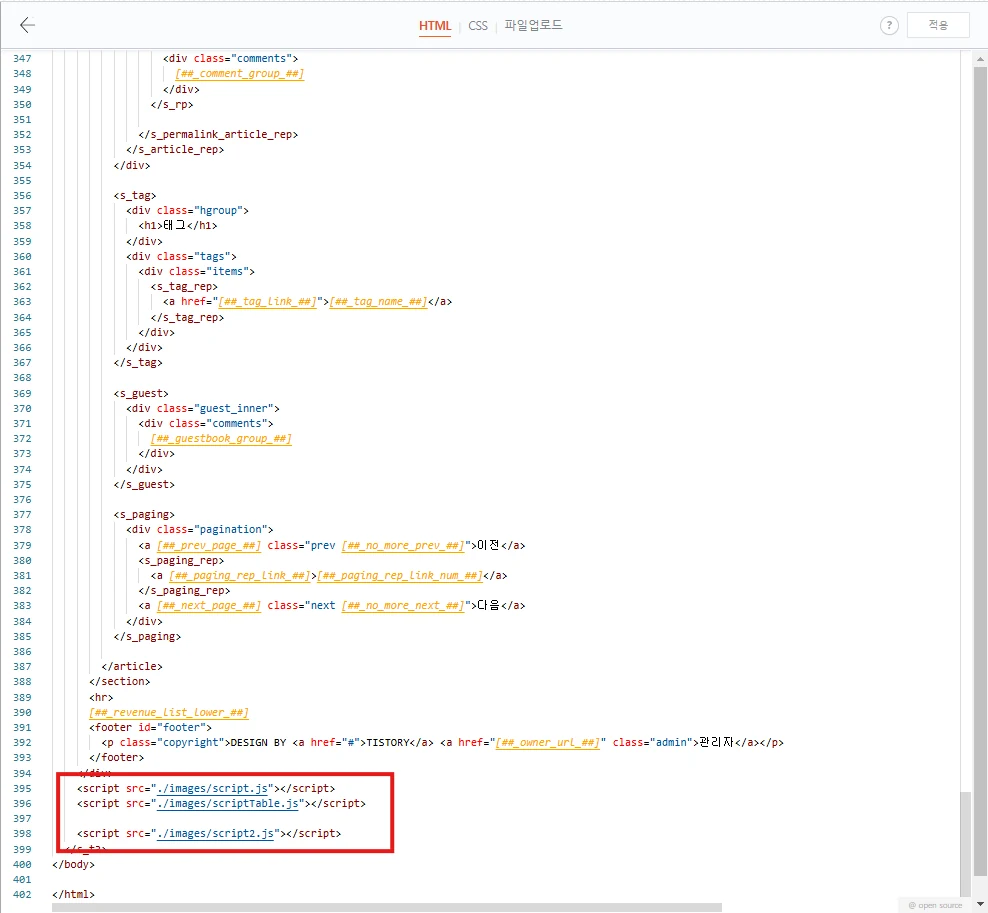Screen dimensions: 988x913
Task: Place cursor on the </html> closing tag
Action: pos(74,895)
